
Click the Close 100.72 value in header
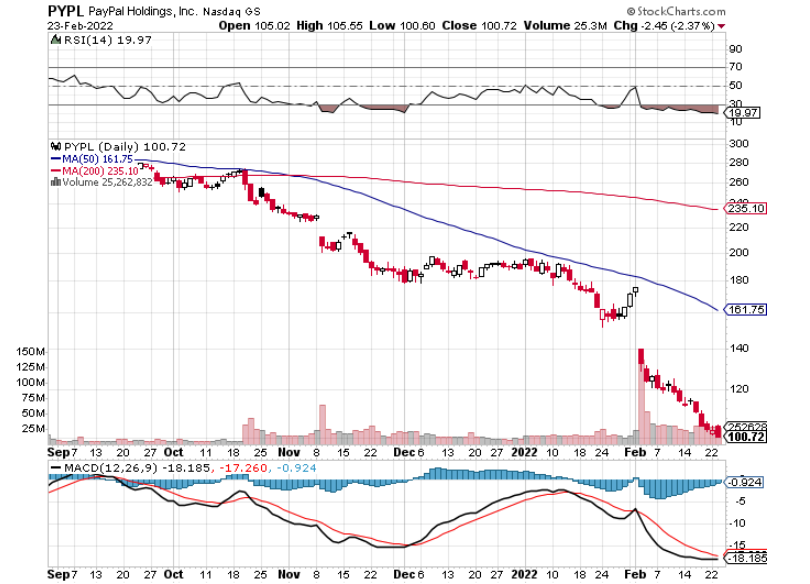tap(479, 25)
